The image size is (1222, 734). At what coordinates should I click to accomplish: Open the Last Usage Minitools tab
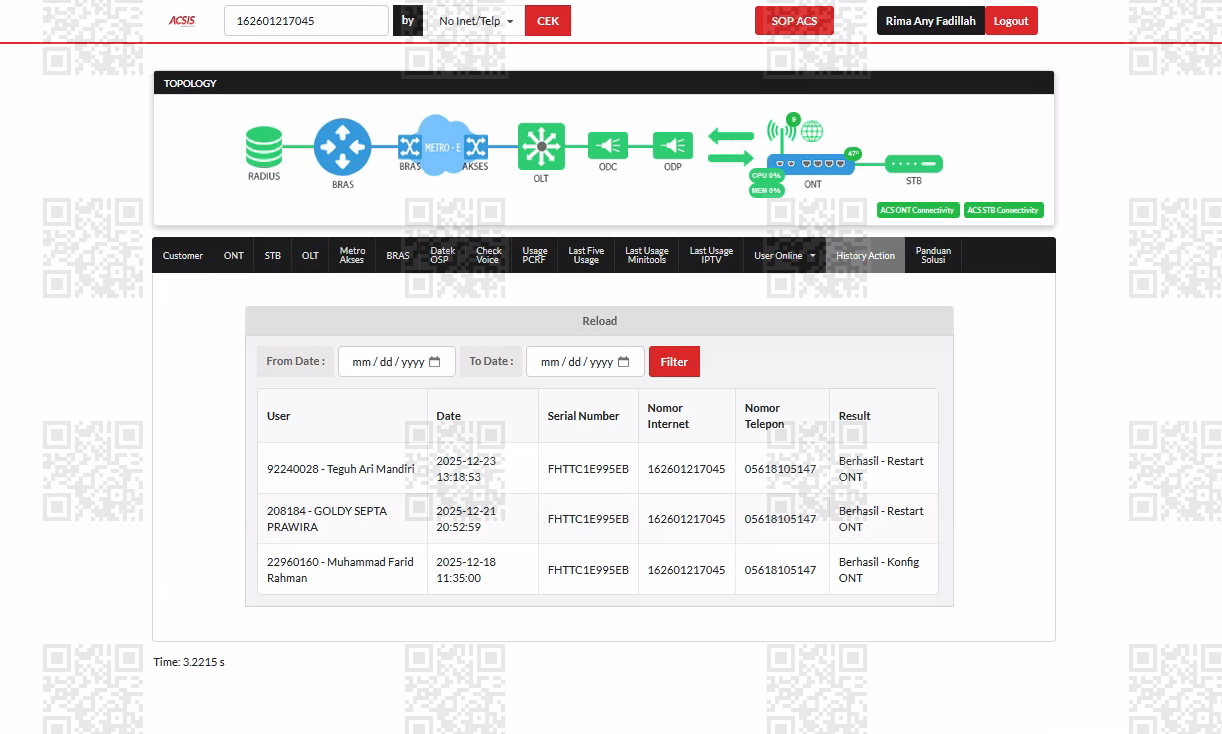646,256
